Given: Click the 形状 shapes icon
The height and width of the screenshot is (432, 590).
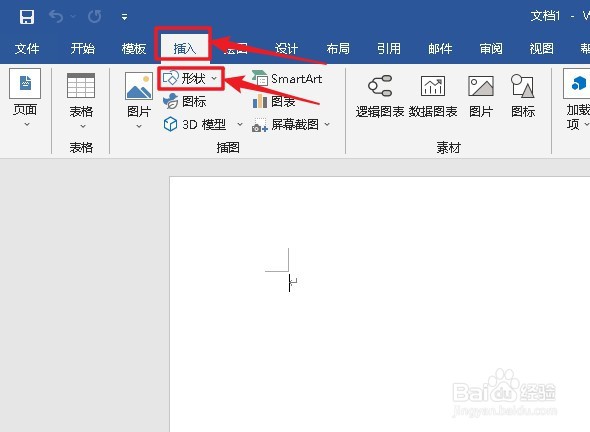Looking at the screenshot, I should 171,78.
